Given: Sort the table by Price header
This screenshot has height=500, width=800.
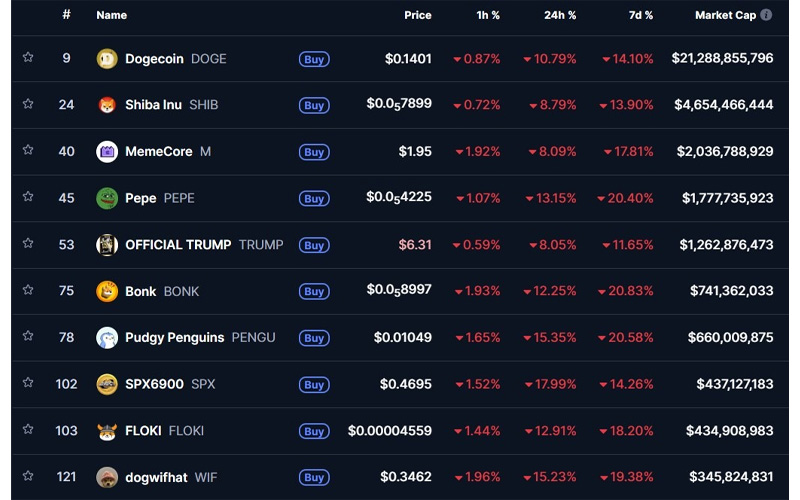Looking at the screenshot, I should (418, 15).
